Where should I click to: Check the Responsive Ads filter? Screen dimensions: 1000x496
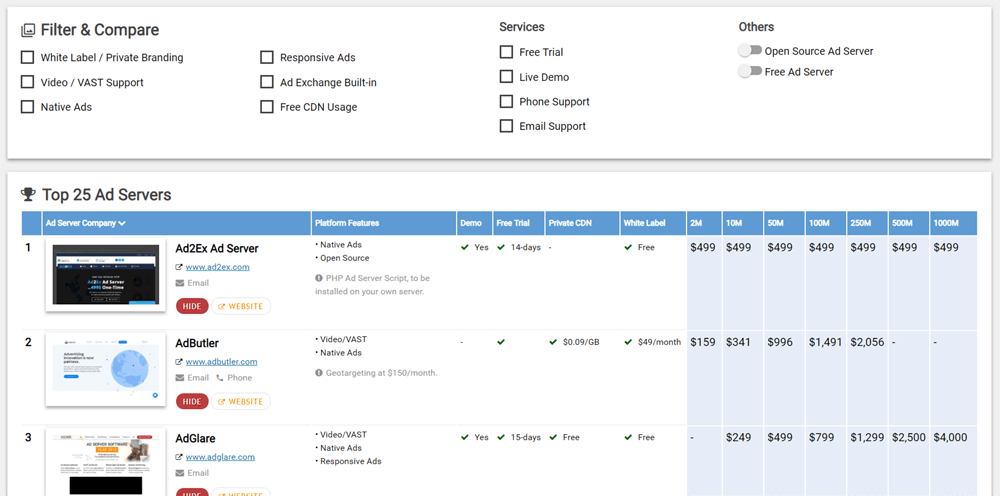[x=267, y=58]
